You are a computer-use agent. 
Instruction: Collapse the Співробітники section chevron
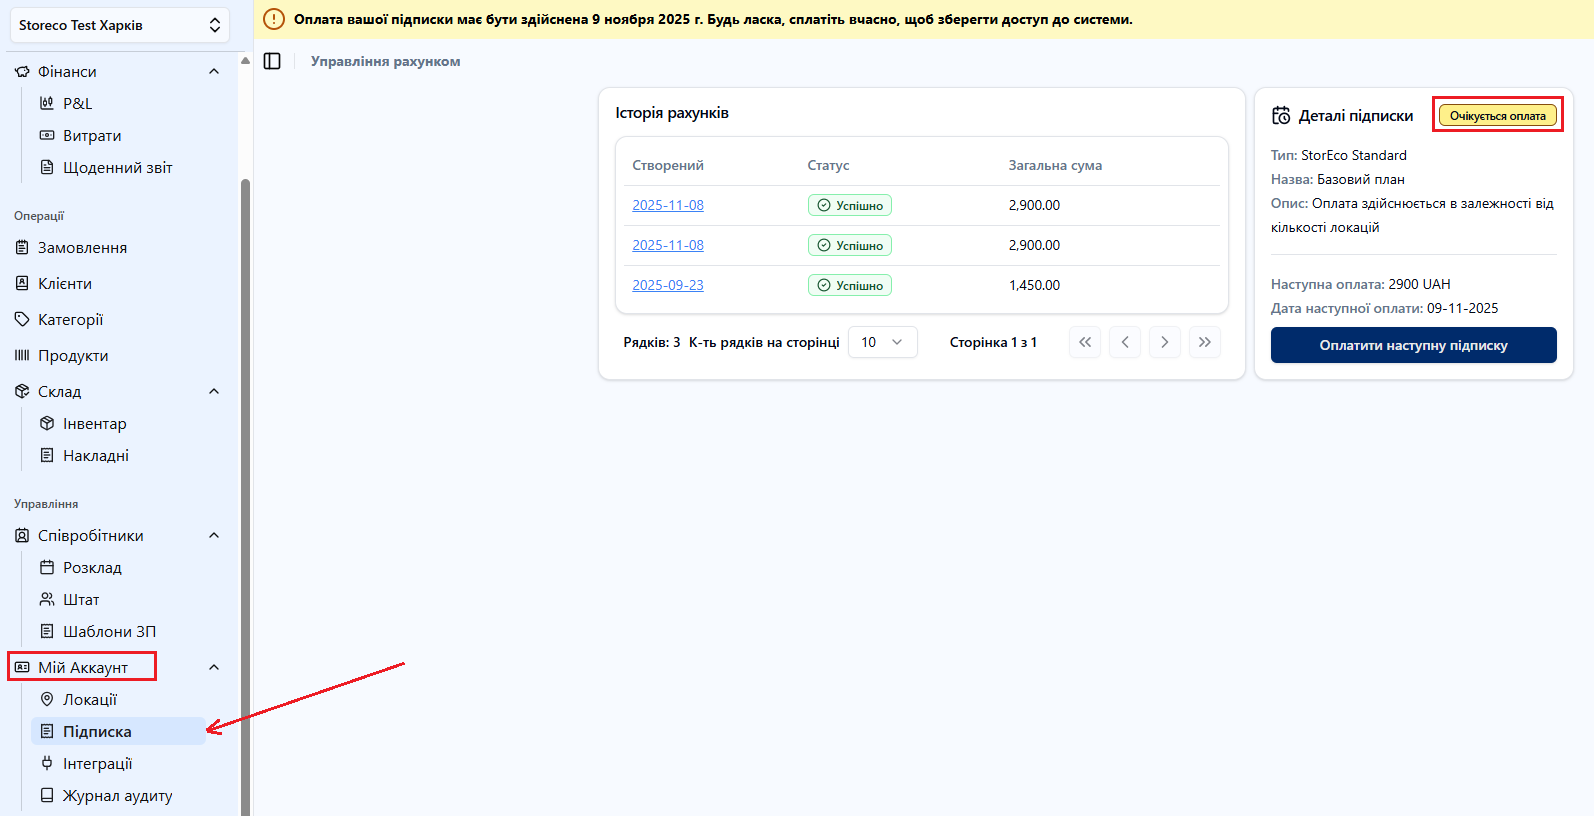click(x=214, y=535)
